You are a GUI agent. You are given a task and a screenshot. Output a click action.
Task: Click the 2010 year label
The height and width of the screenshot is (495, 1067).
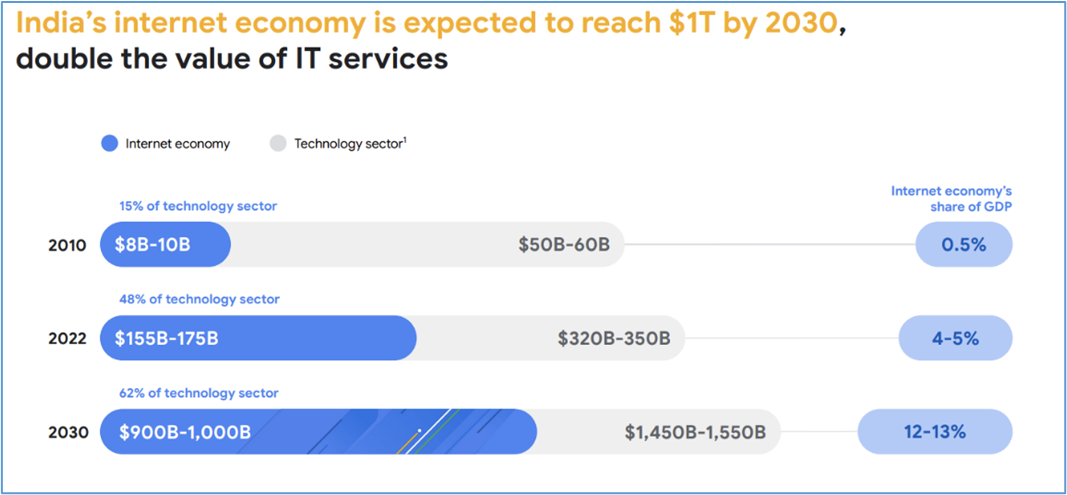pos(67,245)
